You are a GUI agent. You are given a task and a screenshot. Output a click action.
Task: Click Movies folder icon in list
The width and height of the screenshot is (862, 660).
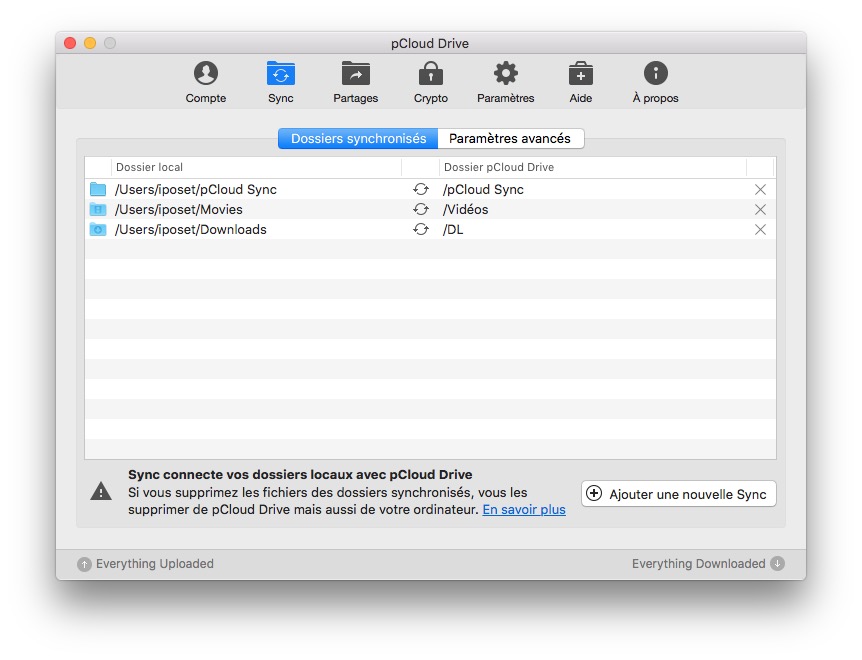pyautogui.click(x=98, y=209)
